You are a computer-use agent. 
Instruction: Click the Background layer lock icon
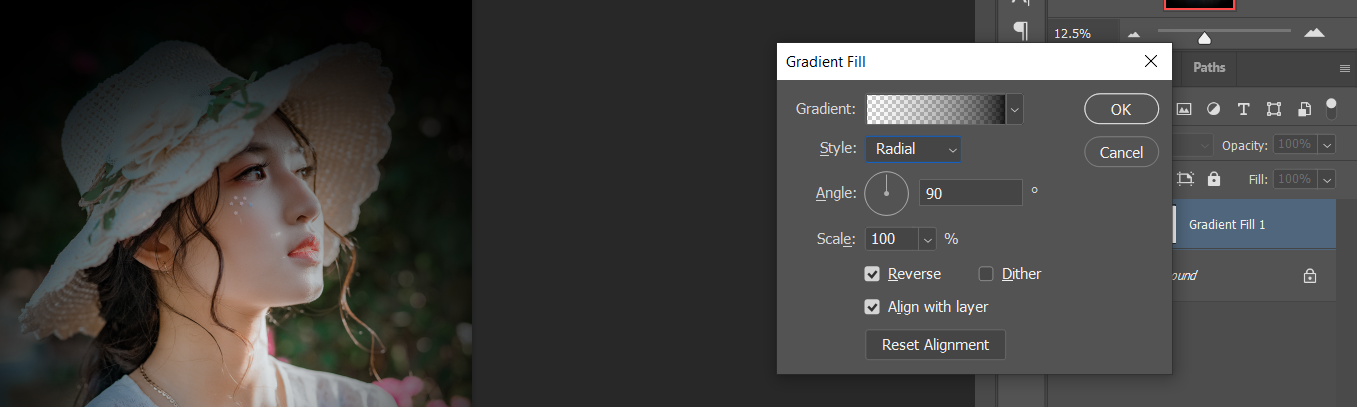tap(1309, 276)
